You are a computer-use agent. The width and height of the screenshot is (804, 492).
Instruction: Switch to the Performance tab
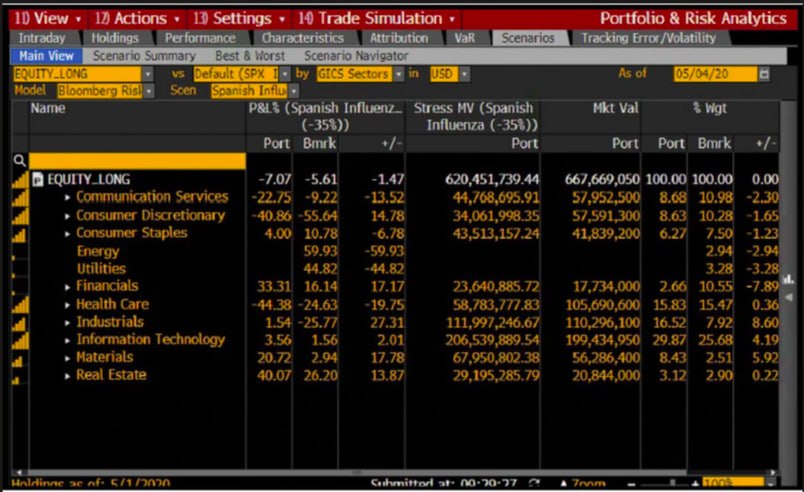point(200,38)
